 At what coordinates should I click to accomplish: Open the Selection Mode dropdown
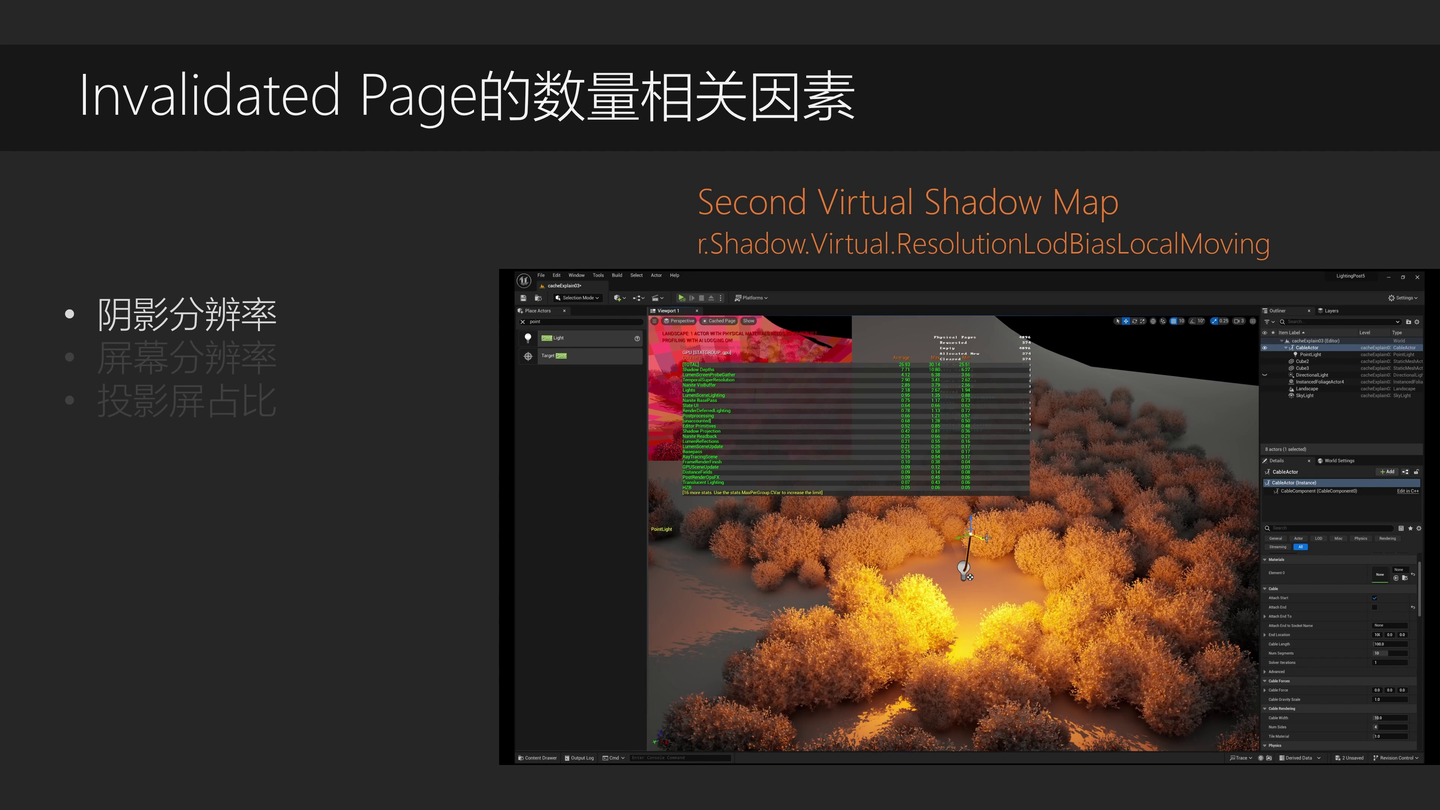577,298
